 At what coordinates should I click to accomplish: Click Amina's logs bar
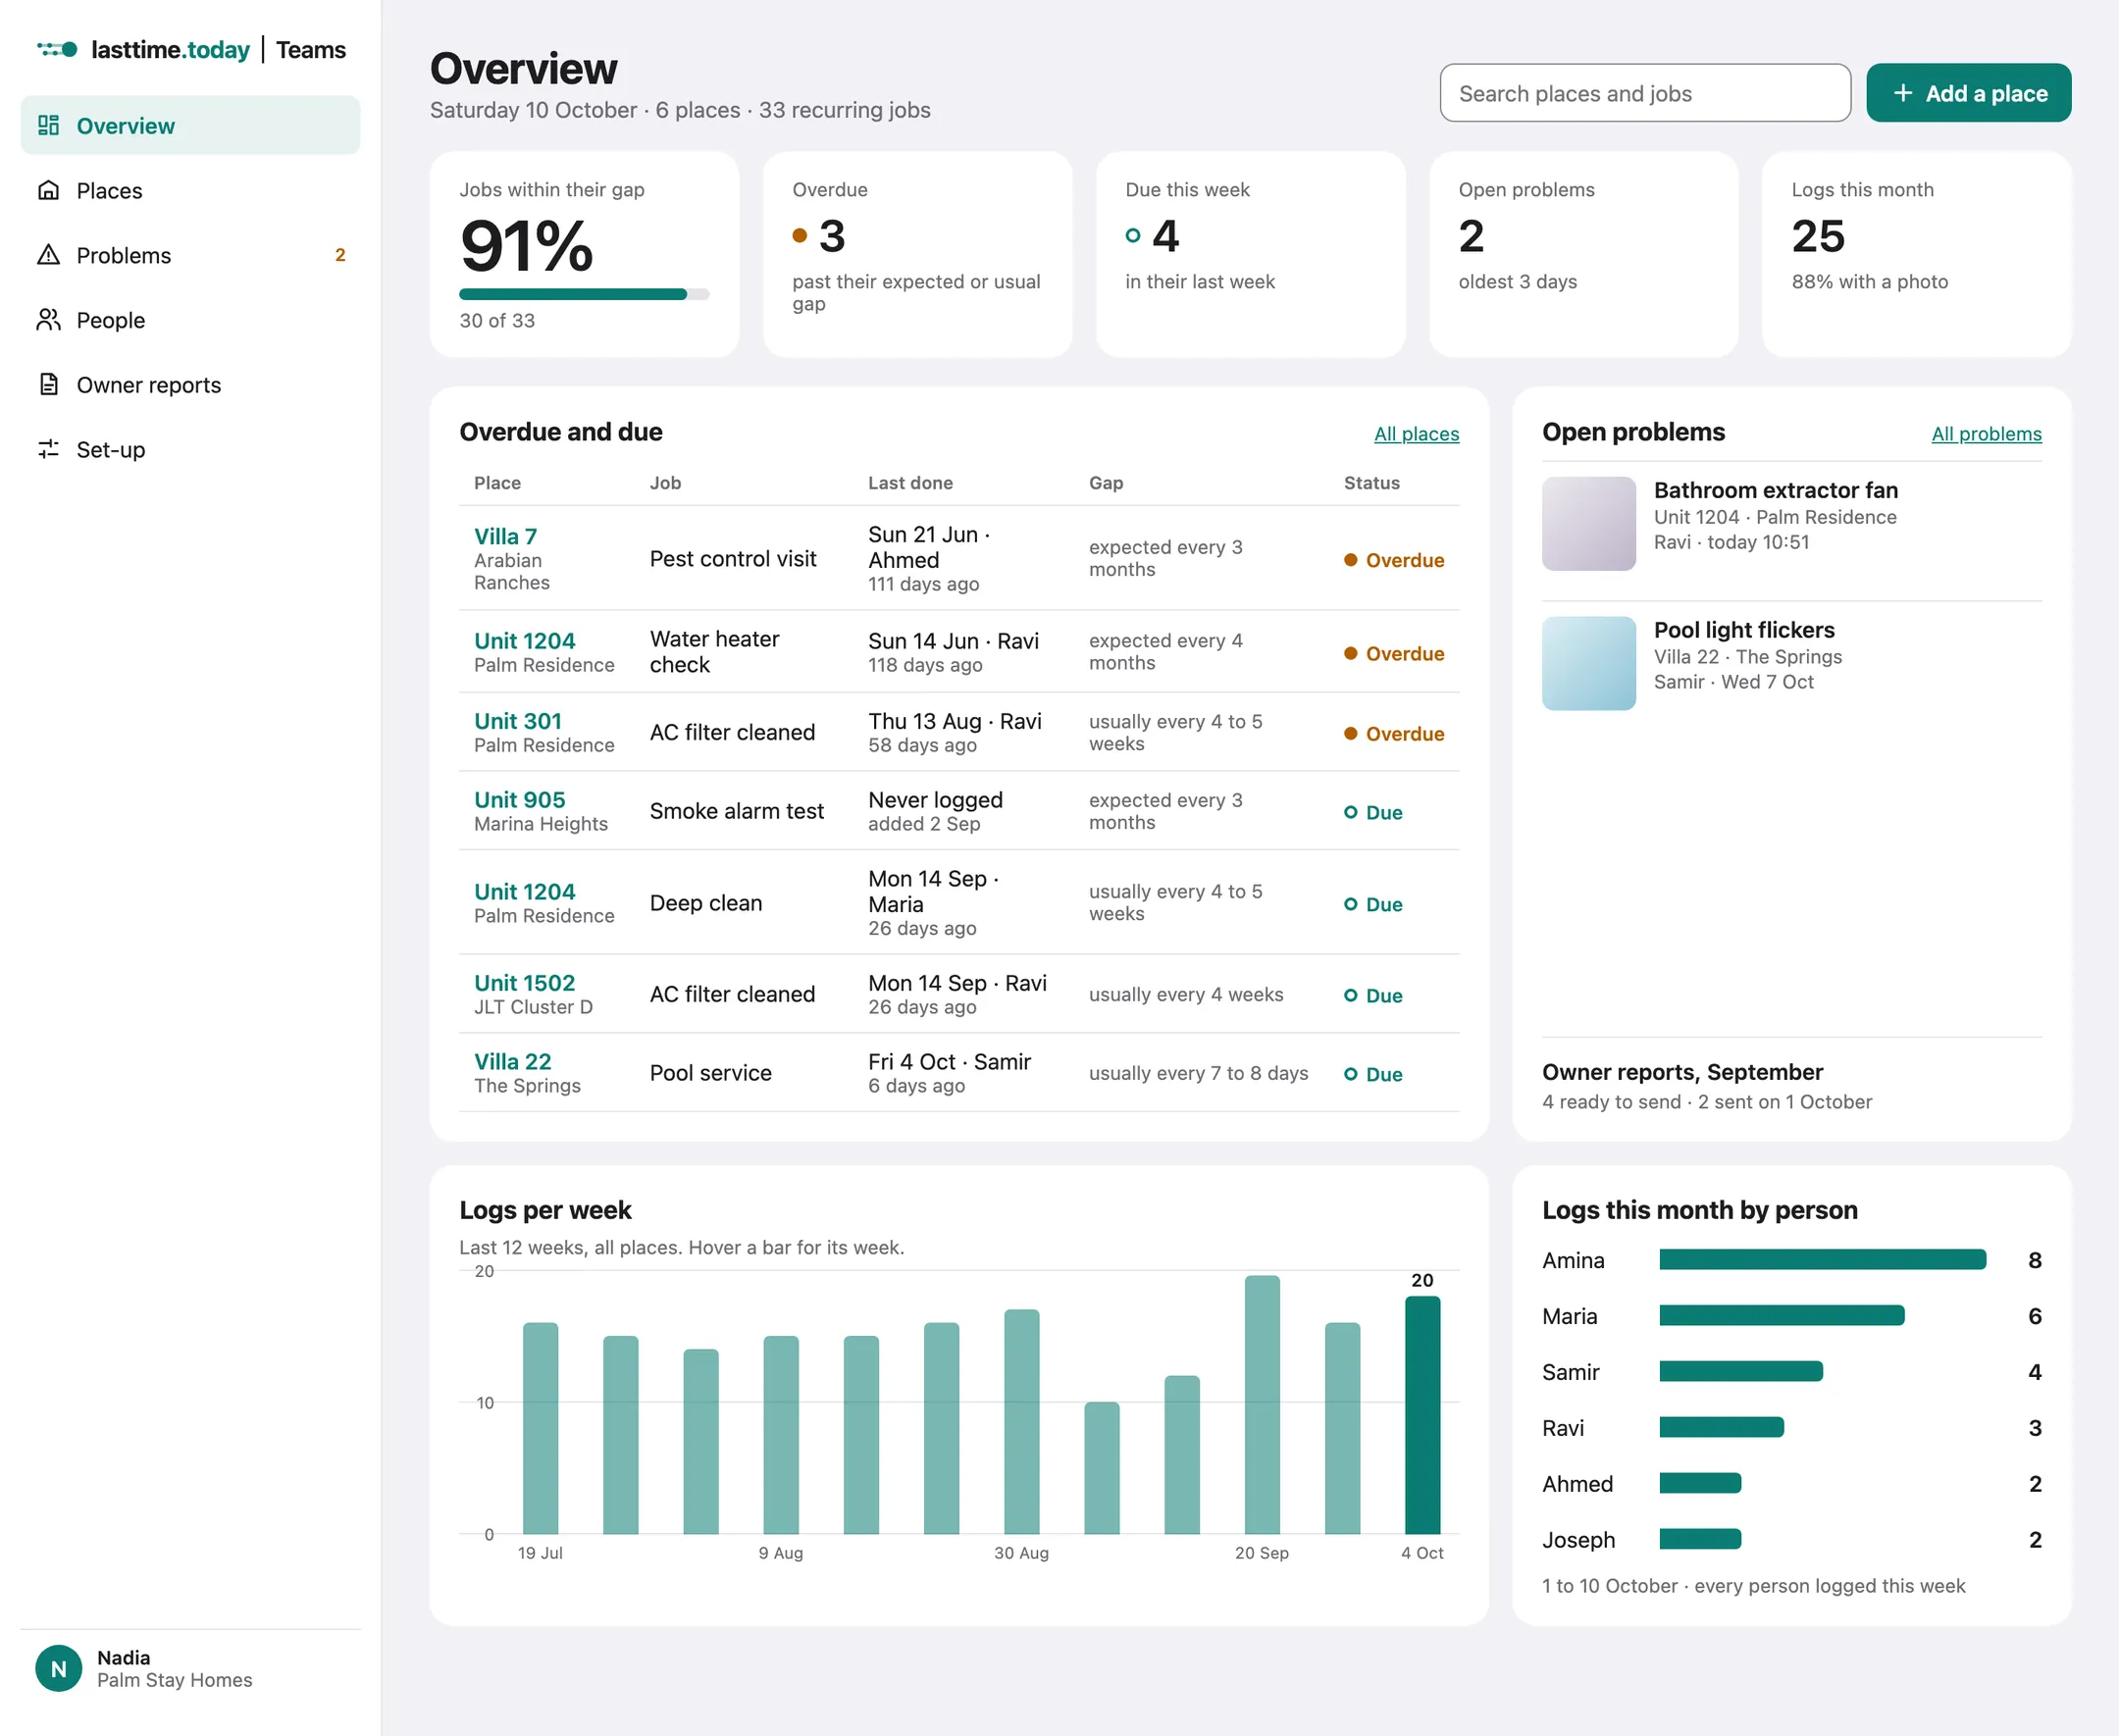pyautogui.click(x=1822, y=1260)
